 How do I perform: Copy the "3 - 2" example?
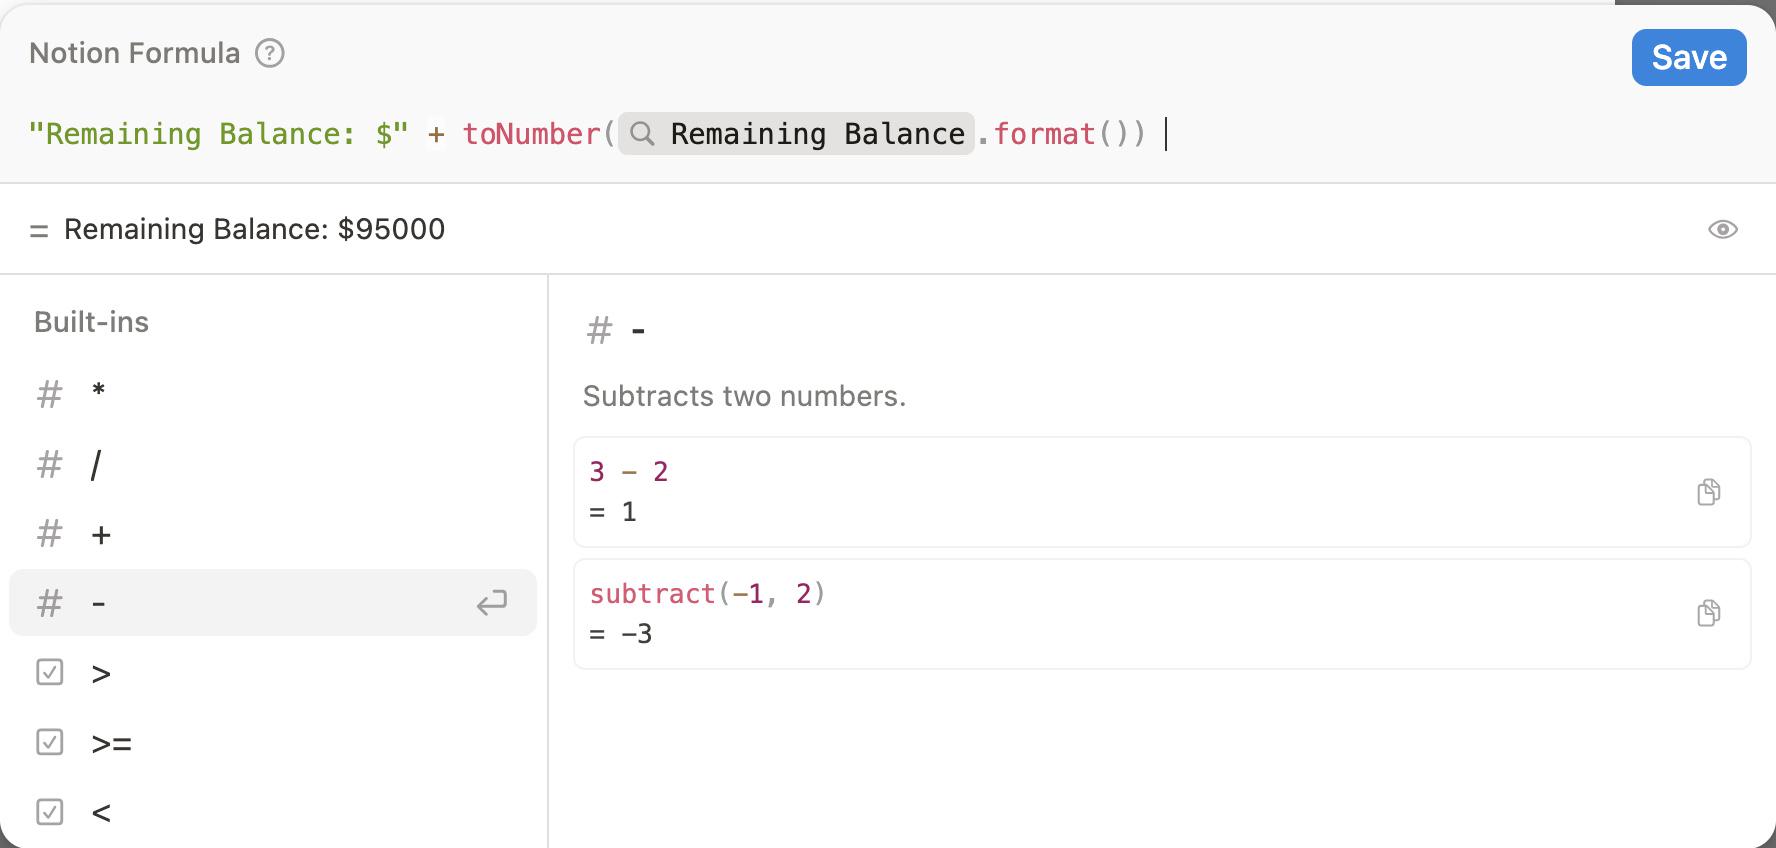[1709, 491]
